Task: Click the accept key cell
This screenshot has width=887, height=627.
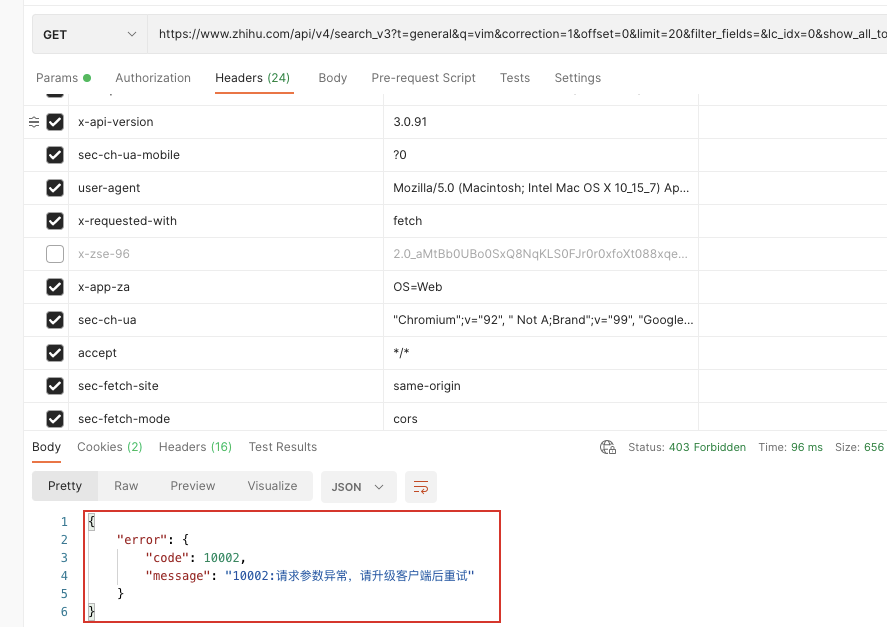Action: [x=226, y=353]
